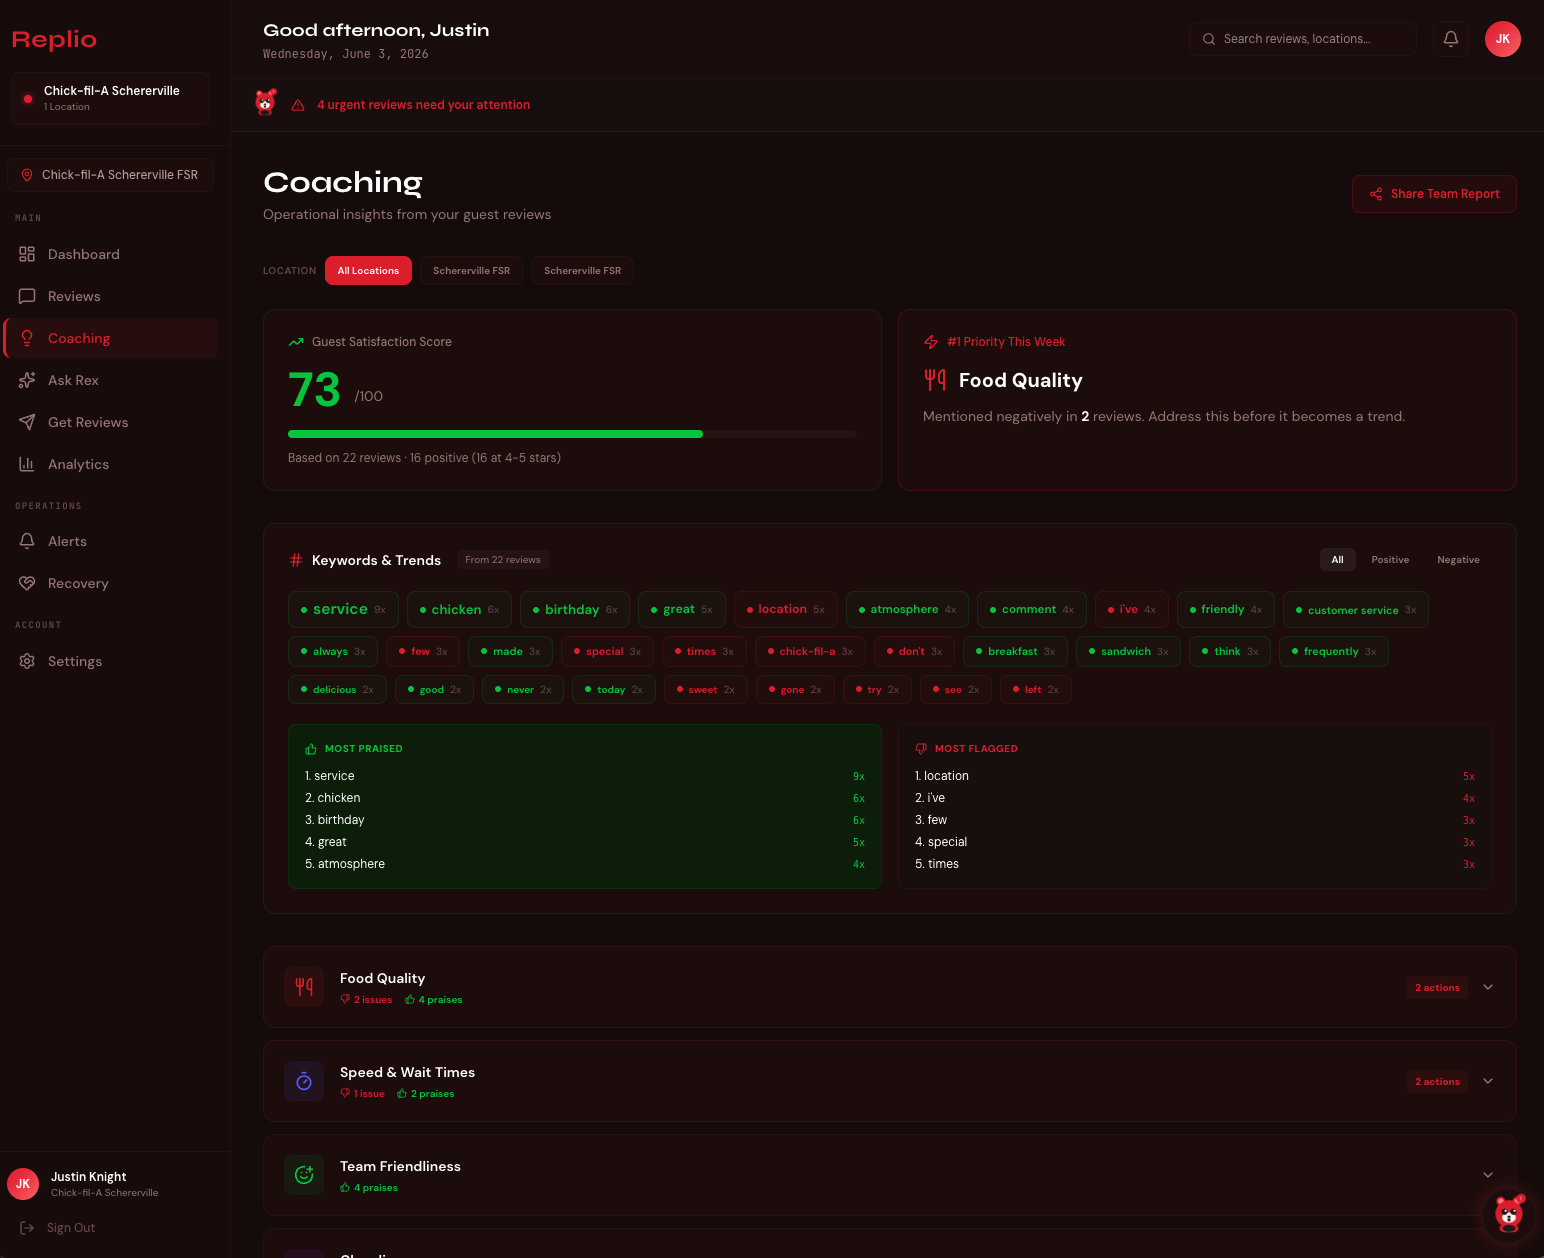Expand the Speed & Wait Times chevron
1544x1258 pixels.
point(1488,1081)
